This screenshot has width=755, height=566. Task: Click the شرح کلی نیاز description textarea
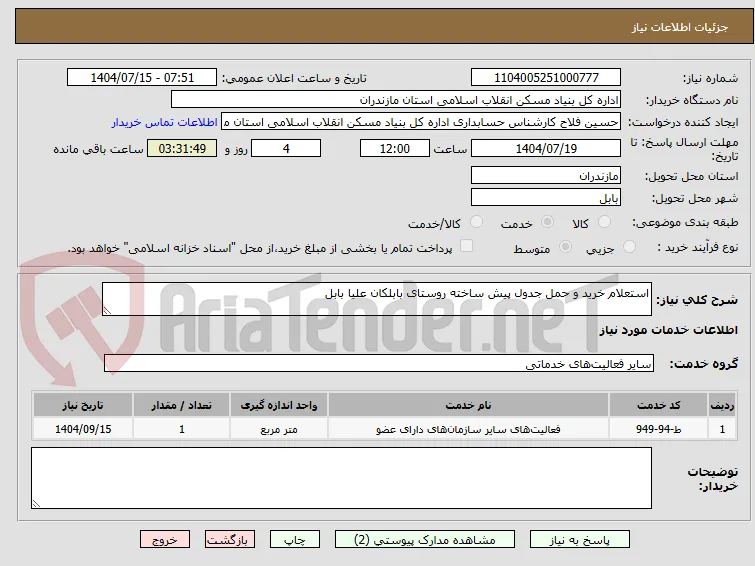click(377, 299)
